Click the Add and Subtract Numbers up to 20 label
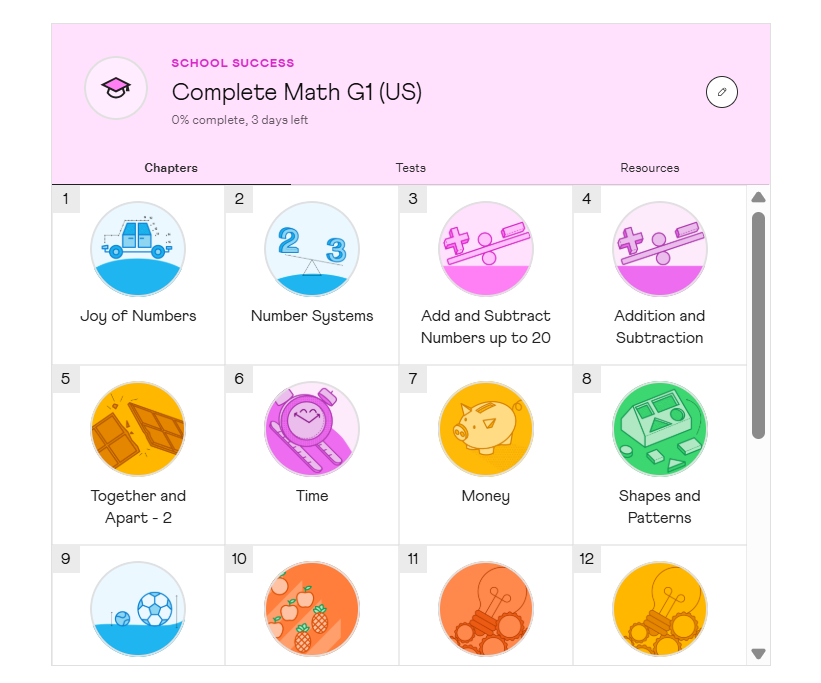Viewport: 821px width, 683px height. coord(486,327)
